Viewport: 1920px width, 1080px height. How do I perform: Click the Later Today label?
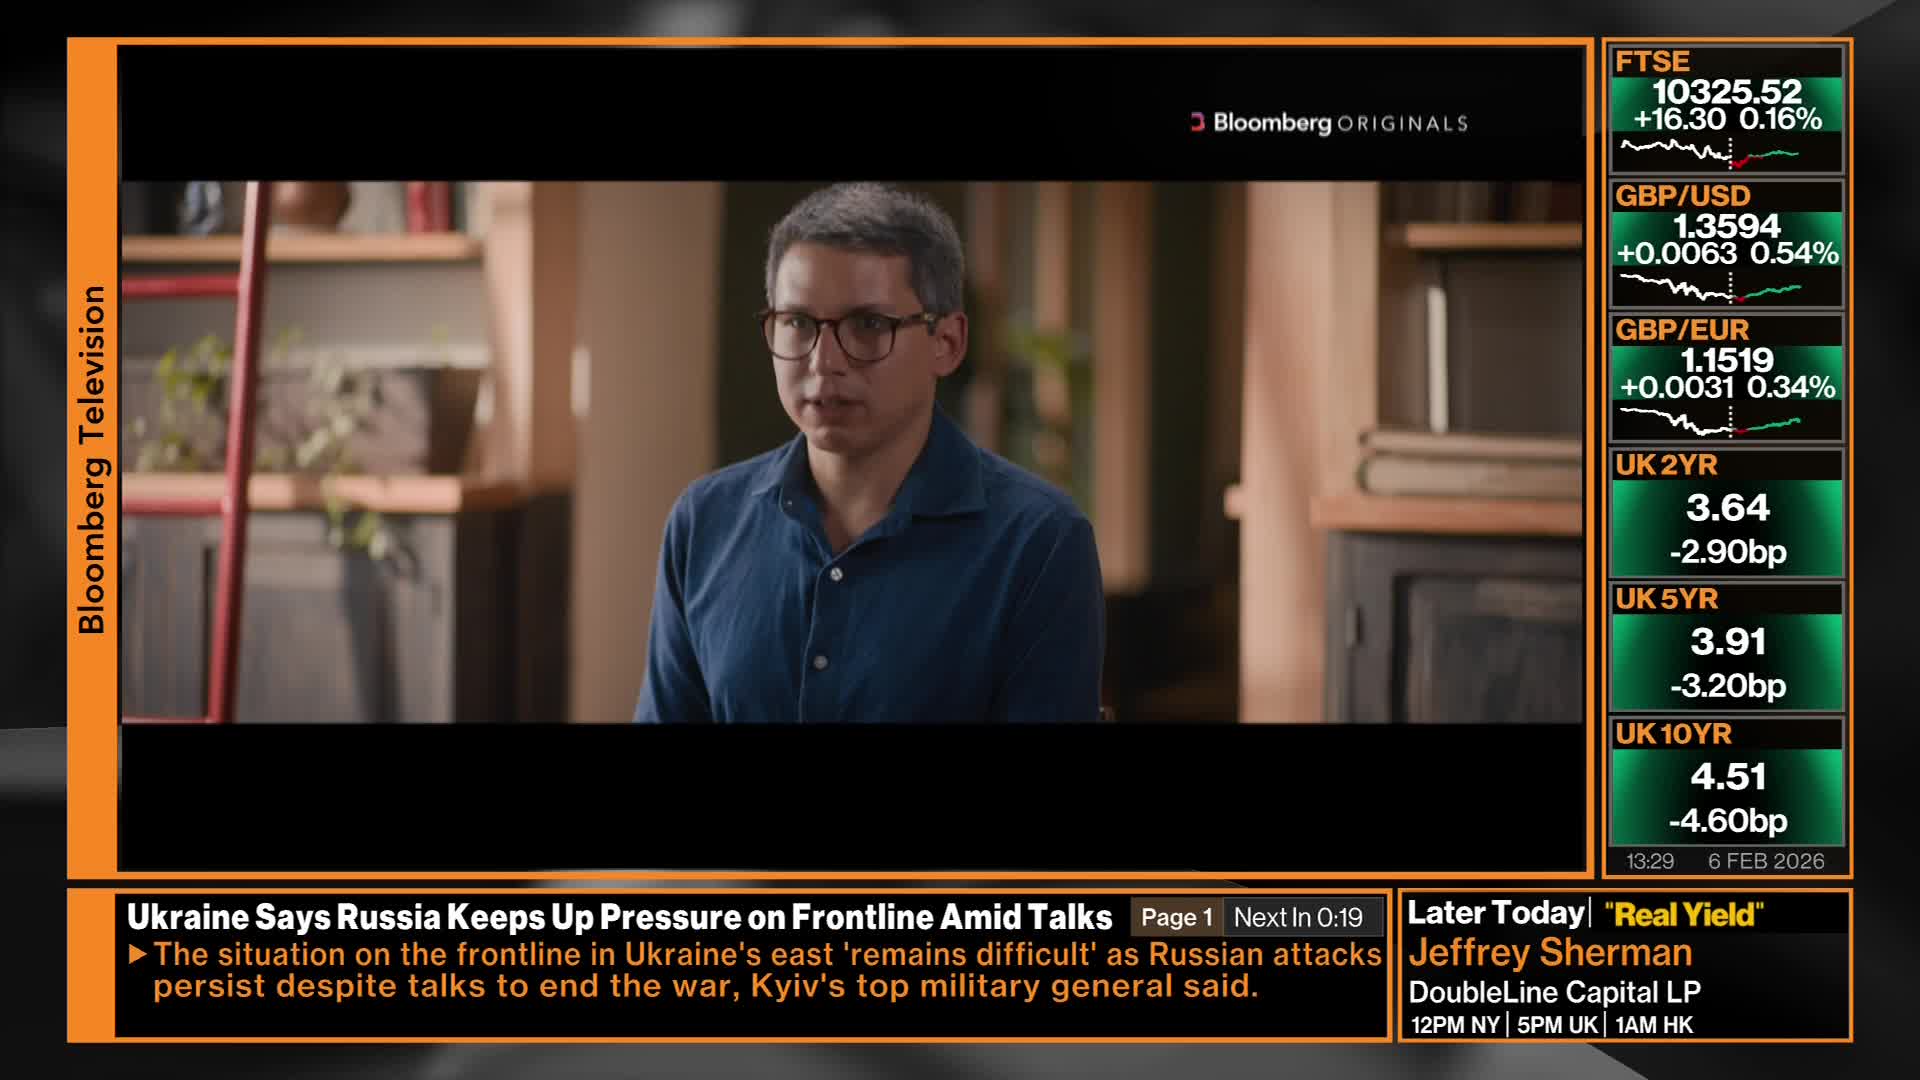[1495, 913]
